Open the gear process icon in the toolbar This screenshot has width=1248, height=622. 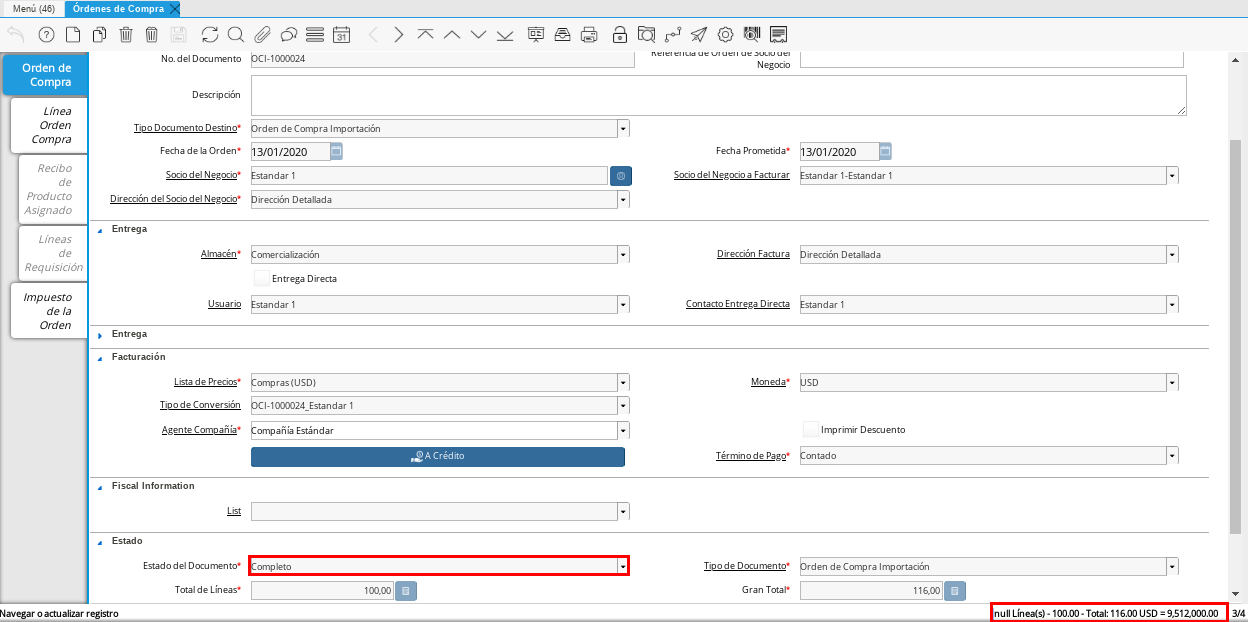(x=725, y=35)
